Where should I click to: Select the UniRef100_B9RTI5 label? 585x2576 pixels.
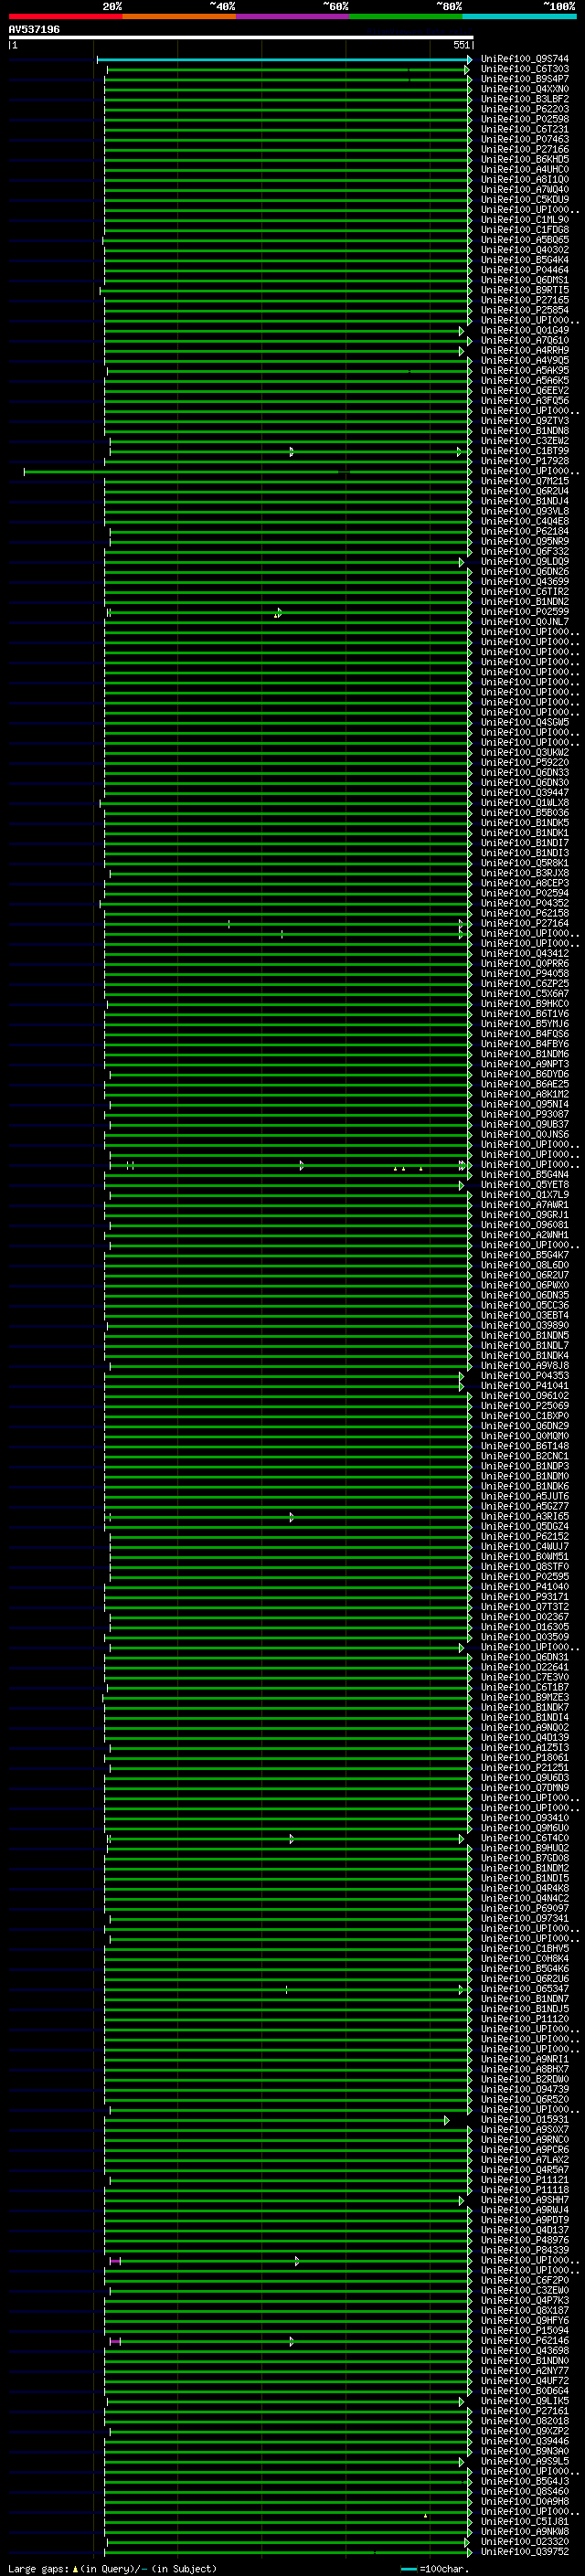coord(524,290)
